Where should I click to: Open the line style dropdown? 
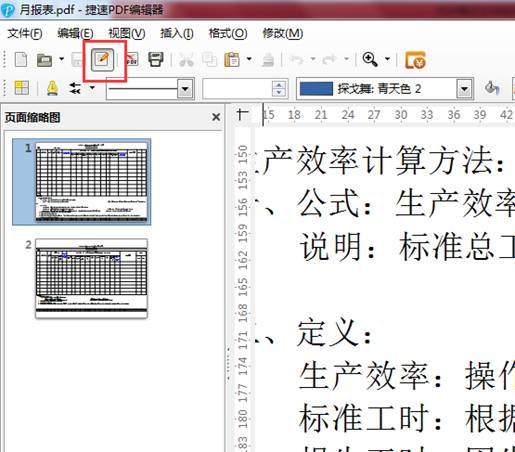click(x=185, y=89)
